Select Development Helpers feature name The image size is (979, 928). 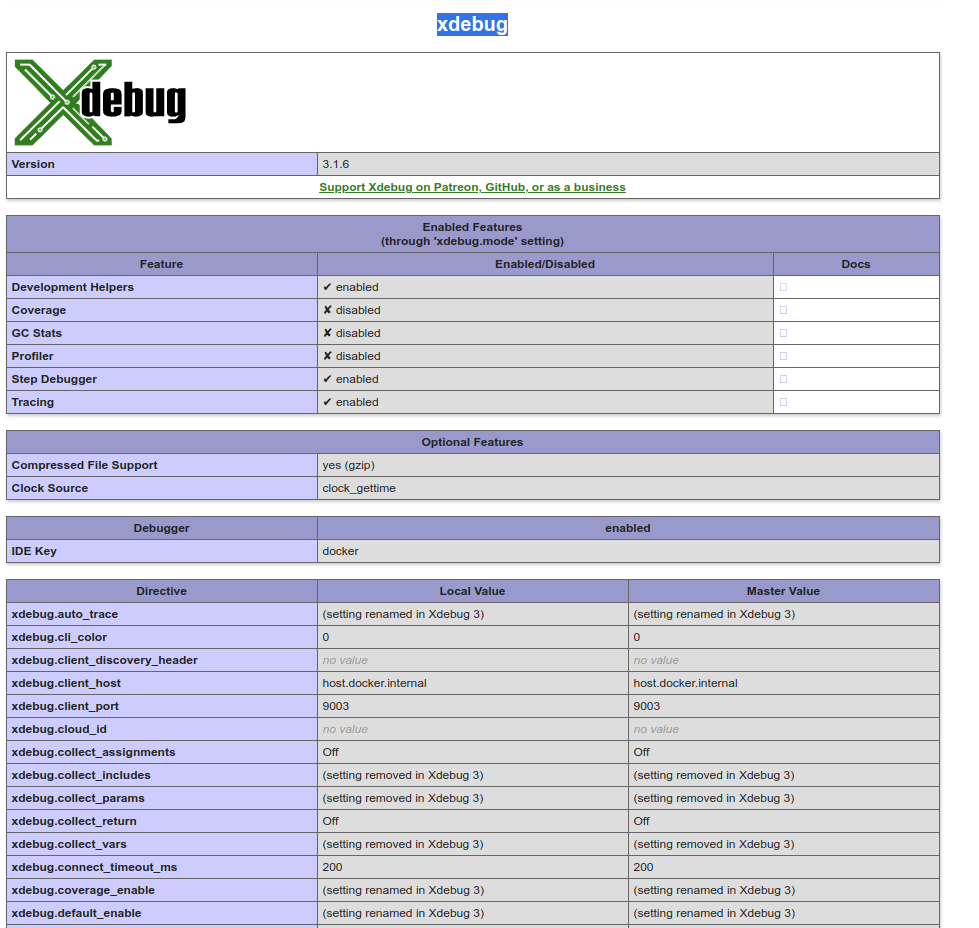click(72, 287)
